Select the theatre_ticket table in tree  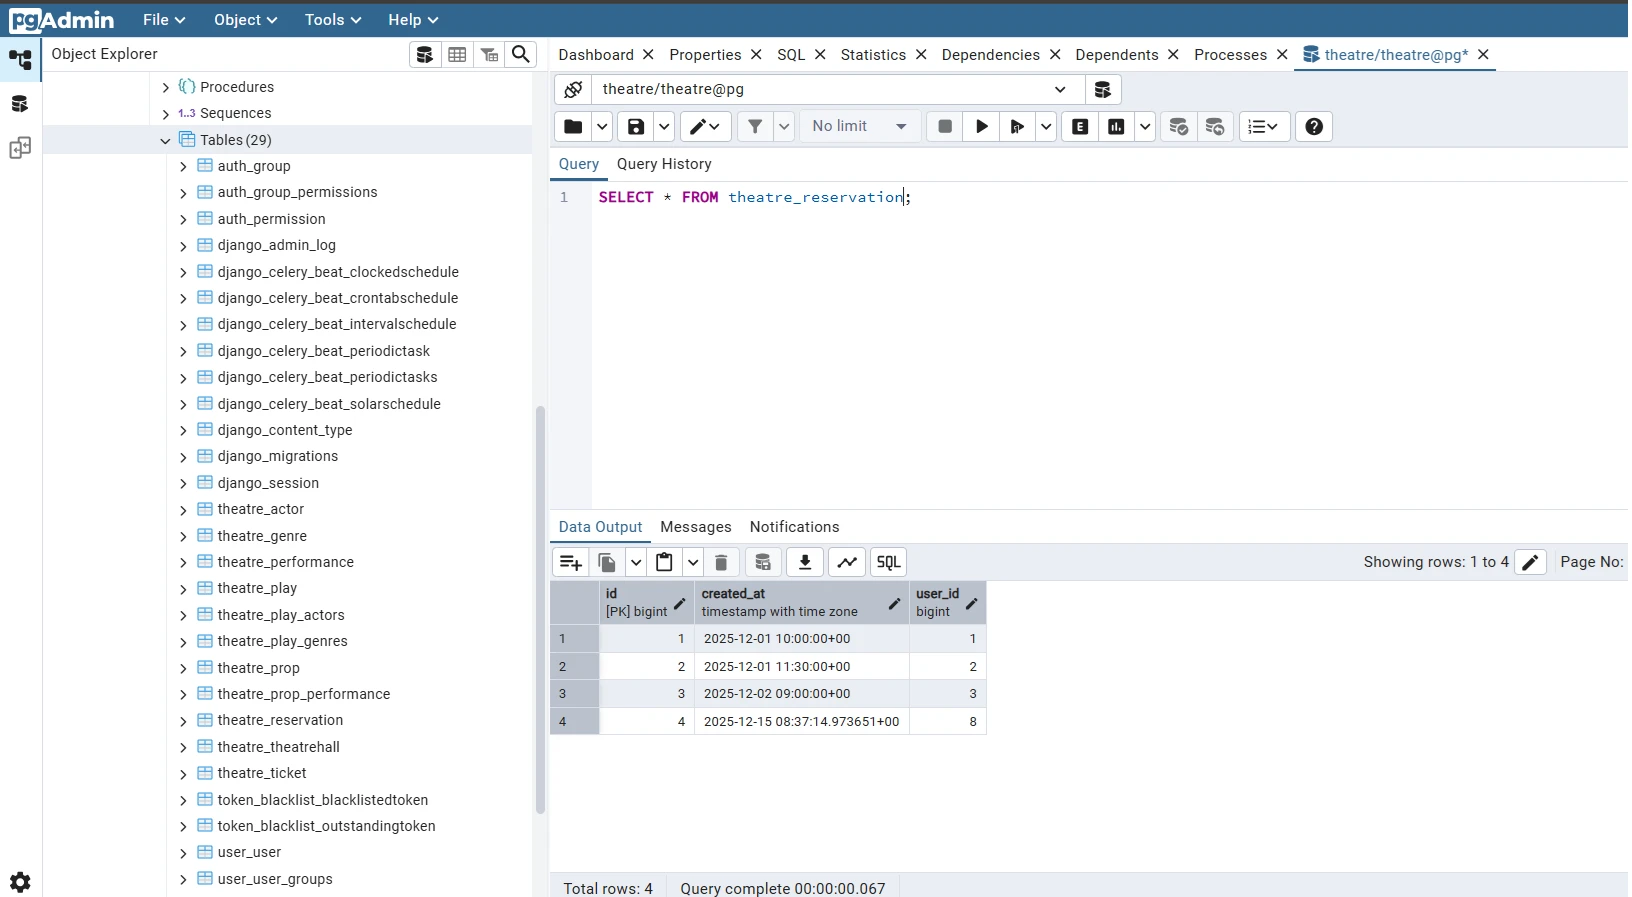click(262, 773)
